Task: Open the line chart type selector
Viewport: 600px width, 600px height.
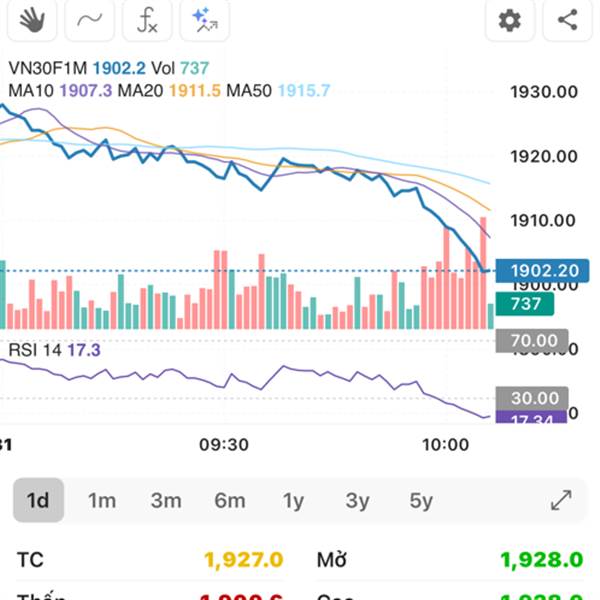Action: click(89, 19)
